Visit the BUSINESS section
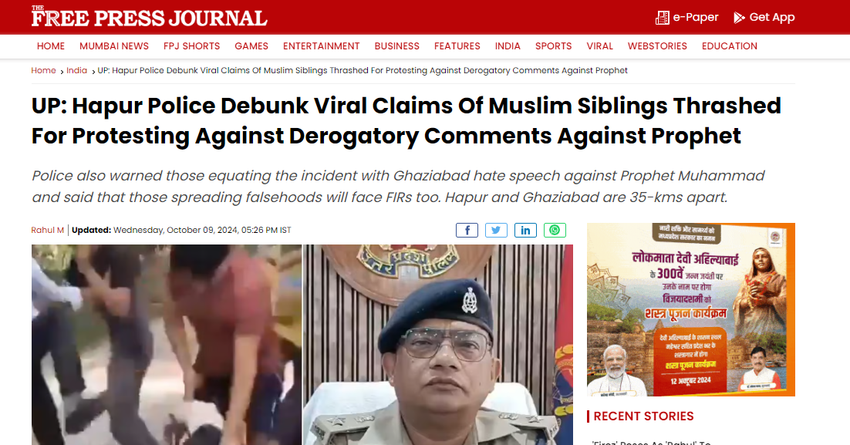The height and width of the screenshot is (445, 850). coord(397,46)
